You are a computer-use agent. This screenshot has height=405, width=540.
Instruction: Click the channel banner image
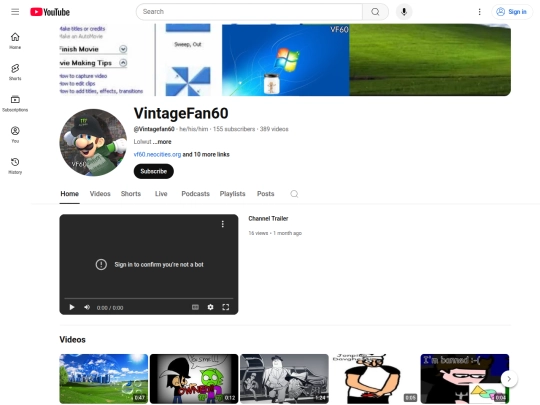285,60
